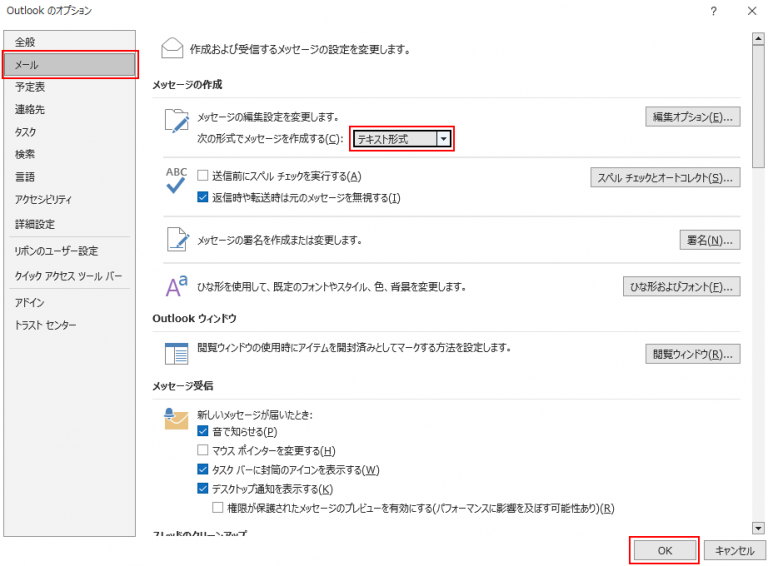The image size is (768, 566).
Task: Enable マウス ポインターを変更する checkbox
Action: [202, 449]
